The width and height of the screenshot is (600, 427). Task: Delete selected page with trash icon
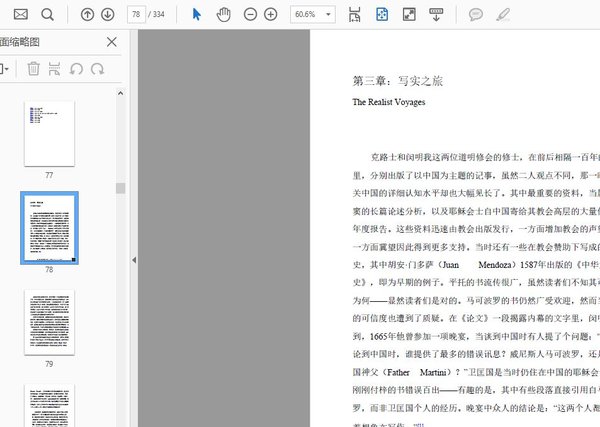(33, 69)
